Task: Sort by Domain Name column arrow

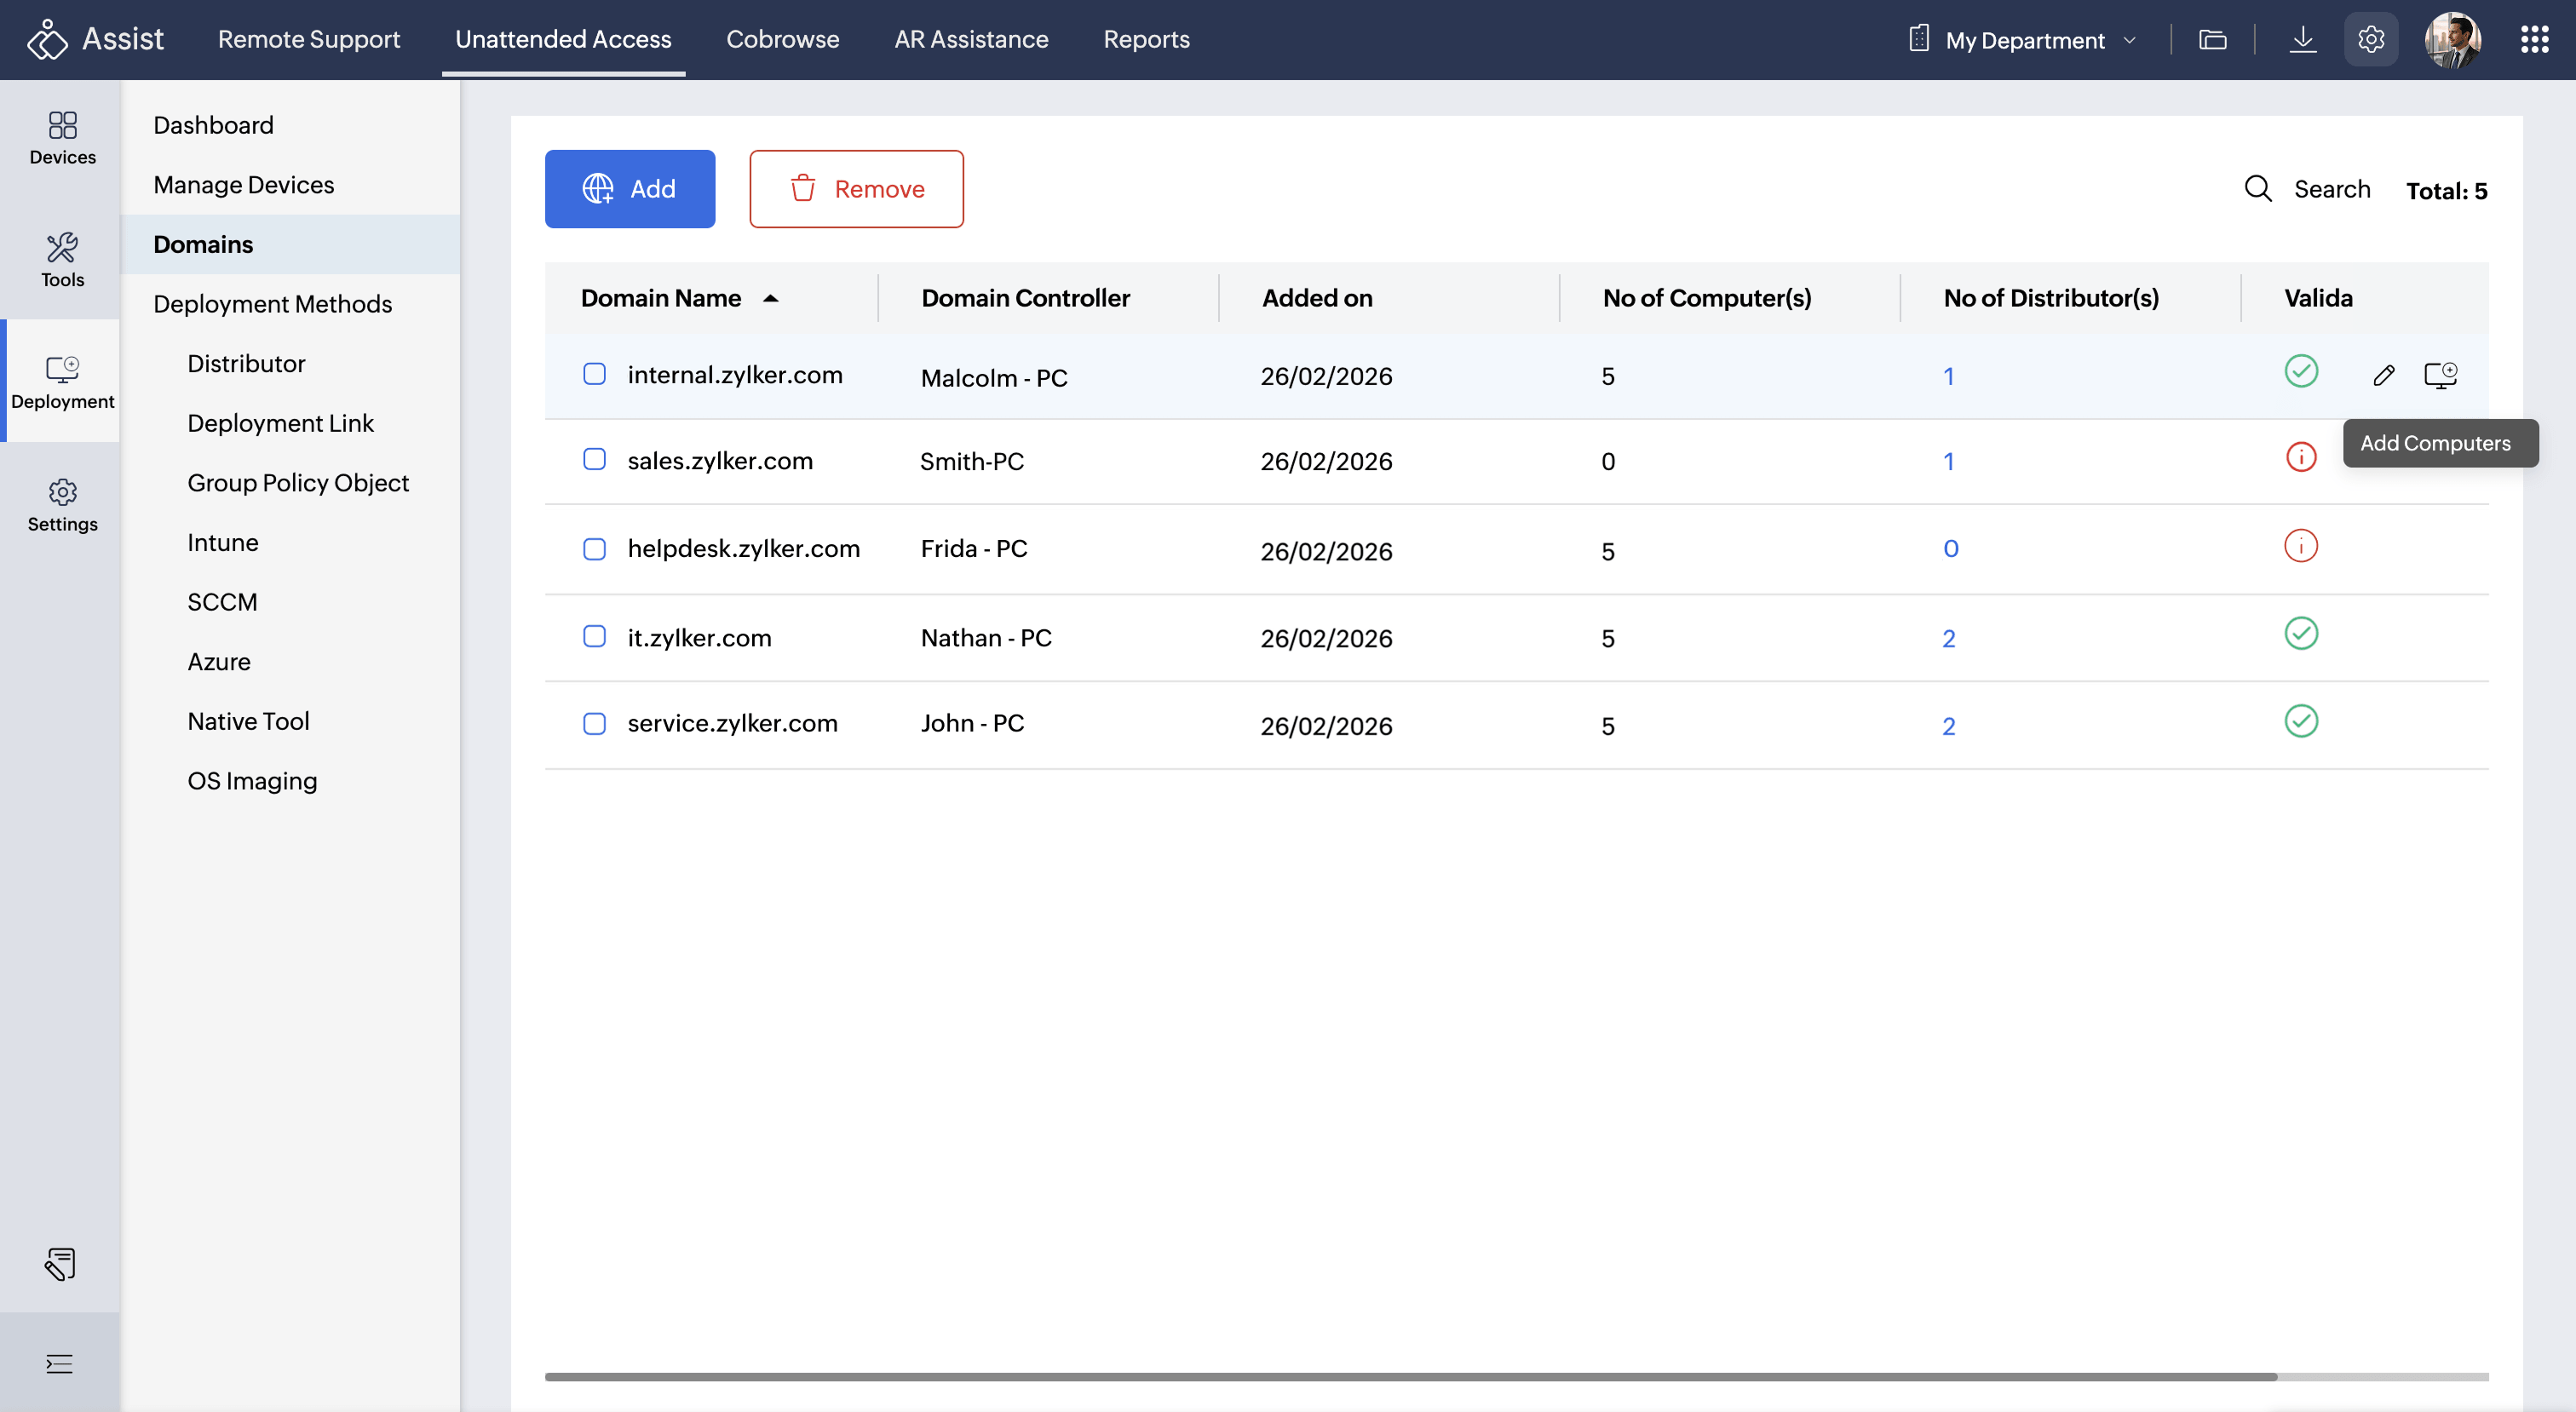Action: (x=770, y=298)
